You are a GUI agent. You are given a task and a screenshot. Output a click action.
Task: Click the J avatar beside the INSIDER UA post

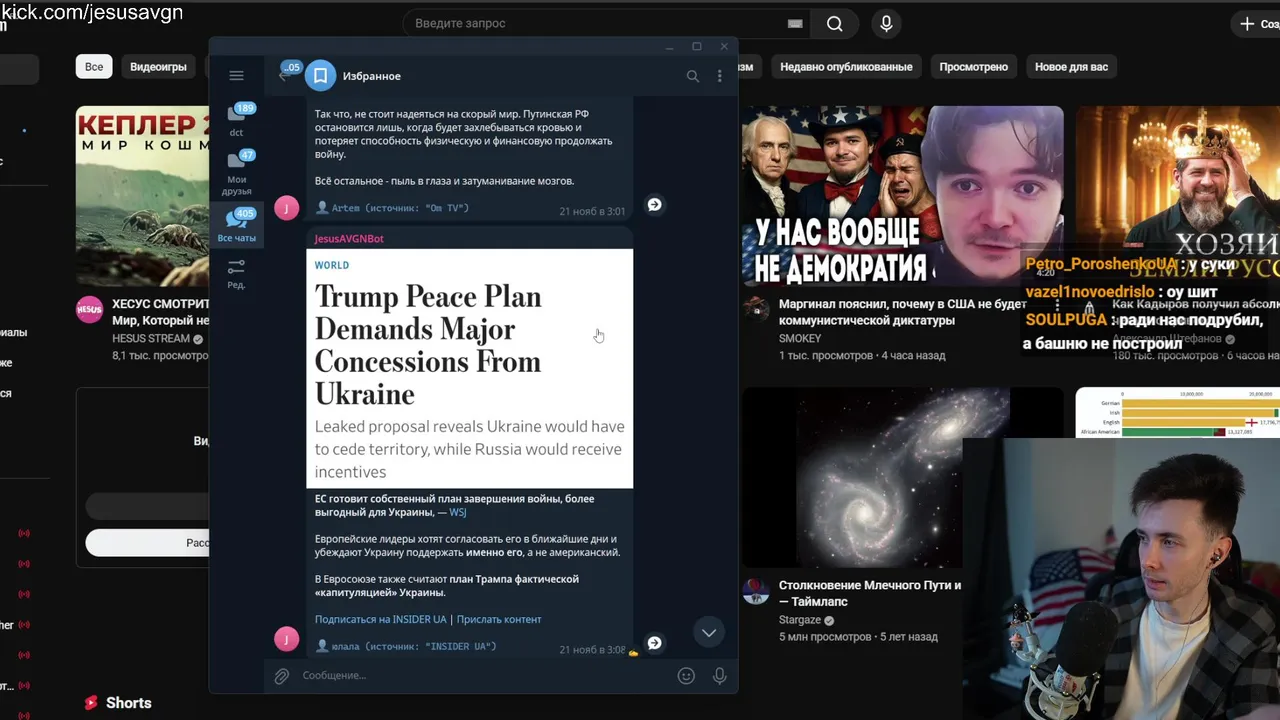[286, 639]
